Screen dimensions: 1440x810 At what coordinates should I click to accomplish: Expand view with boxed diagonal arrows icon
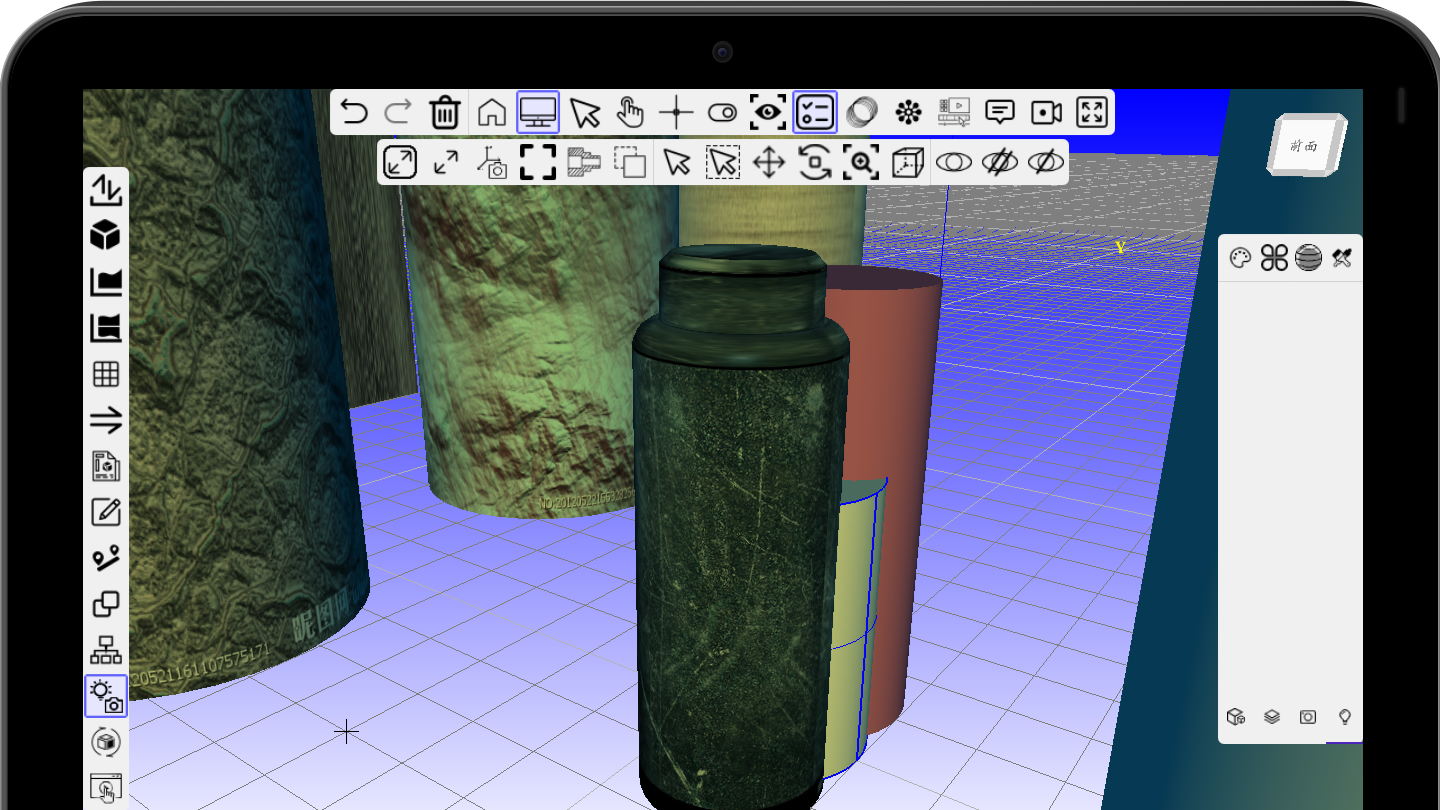[x=400, y=162]
